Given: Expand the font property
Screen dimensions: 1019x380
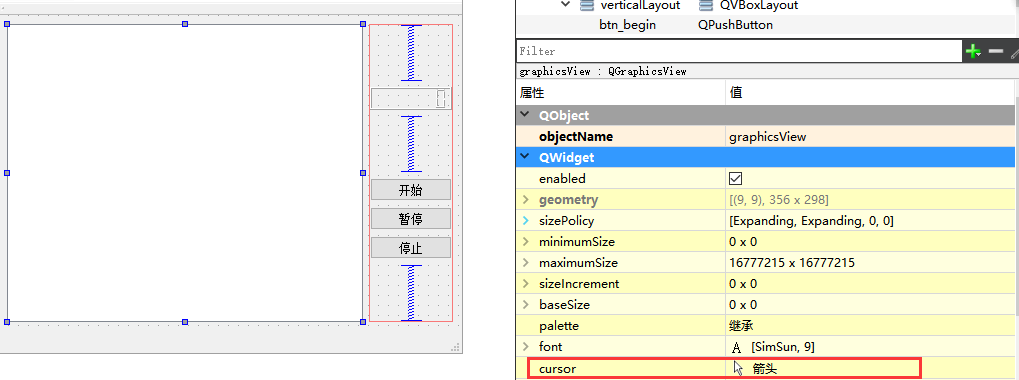Looking at the screenshot, I should [525, 346].
